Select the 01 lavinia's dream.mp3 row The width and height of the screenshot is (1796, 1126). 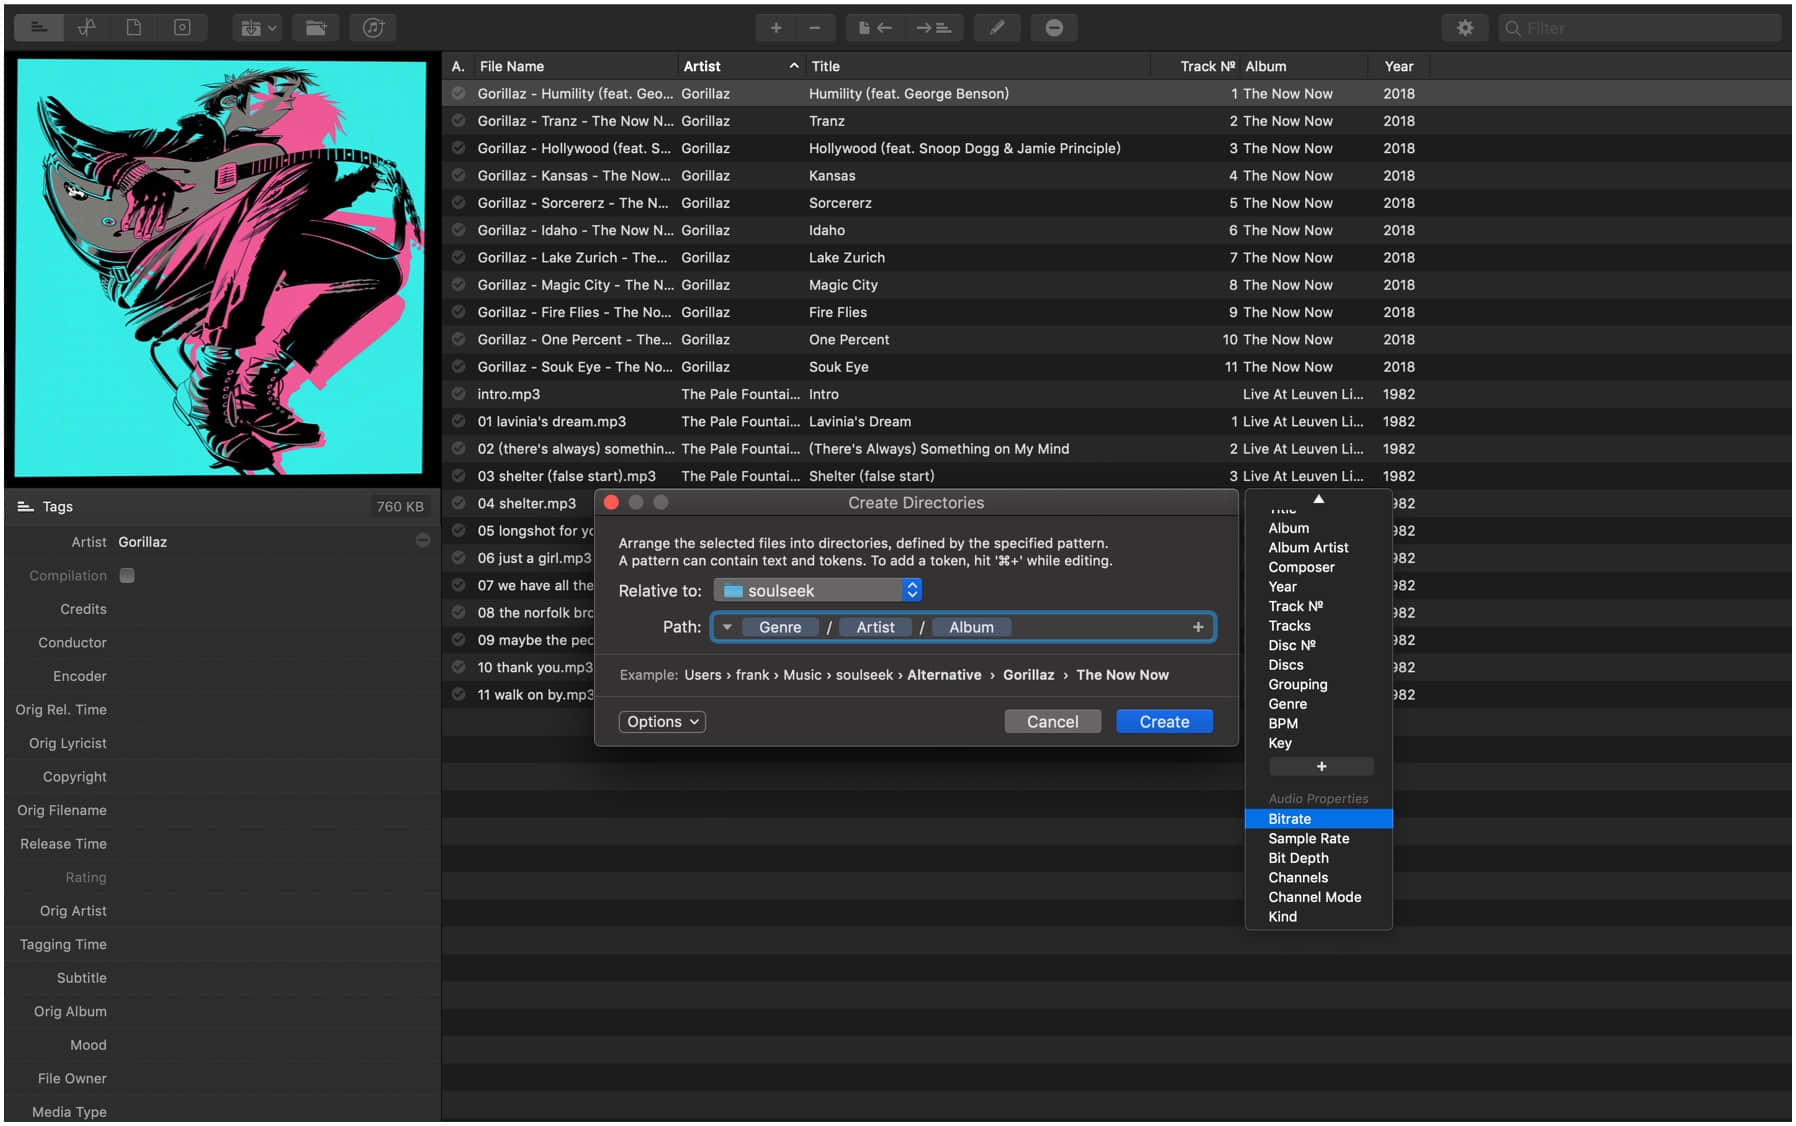pos(1115,421)
